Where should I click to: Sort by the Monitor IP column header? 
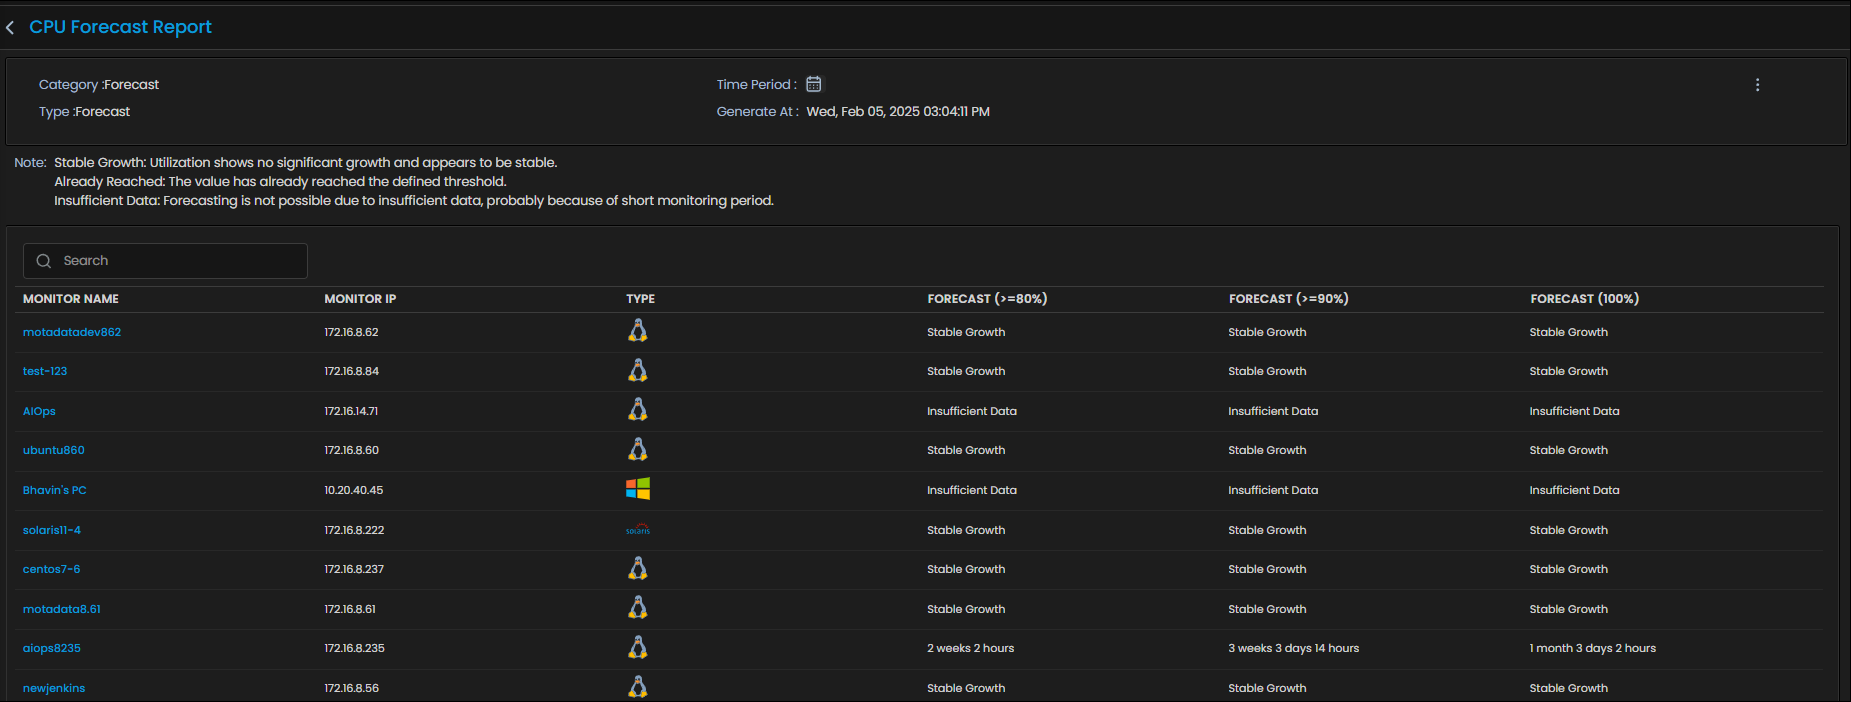click(x=360, y=299)
